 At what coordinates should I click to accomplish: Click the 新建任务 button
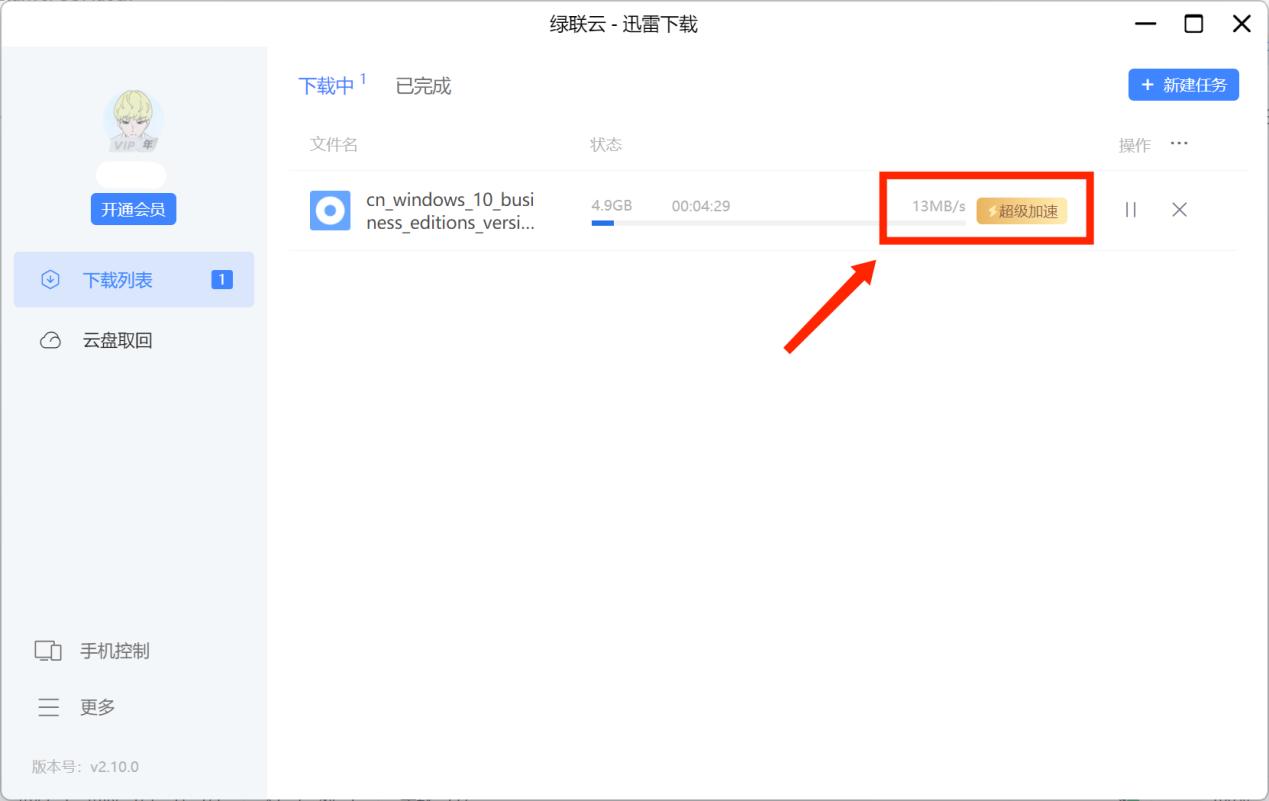pyautogui.click(x=1183, y=84)
